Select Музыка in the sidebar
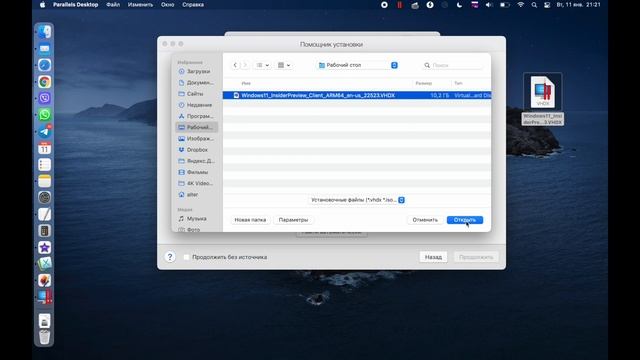The image size is (640, 360). click(198, 219)
